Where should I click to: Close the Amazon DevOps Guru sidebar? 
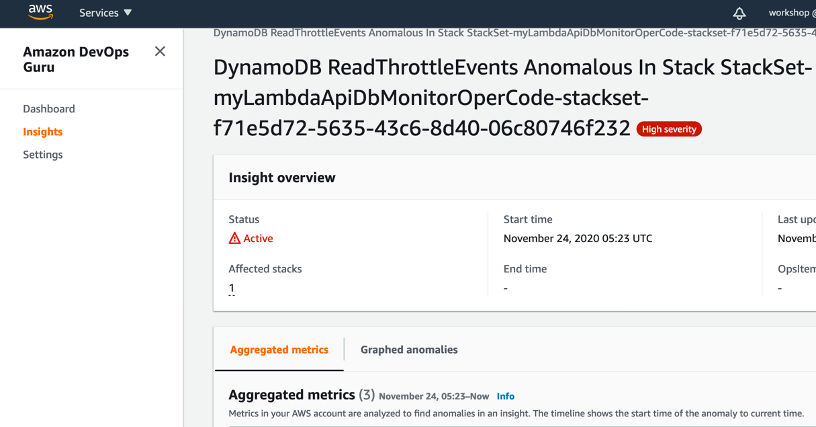(160, 51)
